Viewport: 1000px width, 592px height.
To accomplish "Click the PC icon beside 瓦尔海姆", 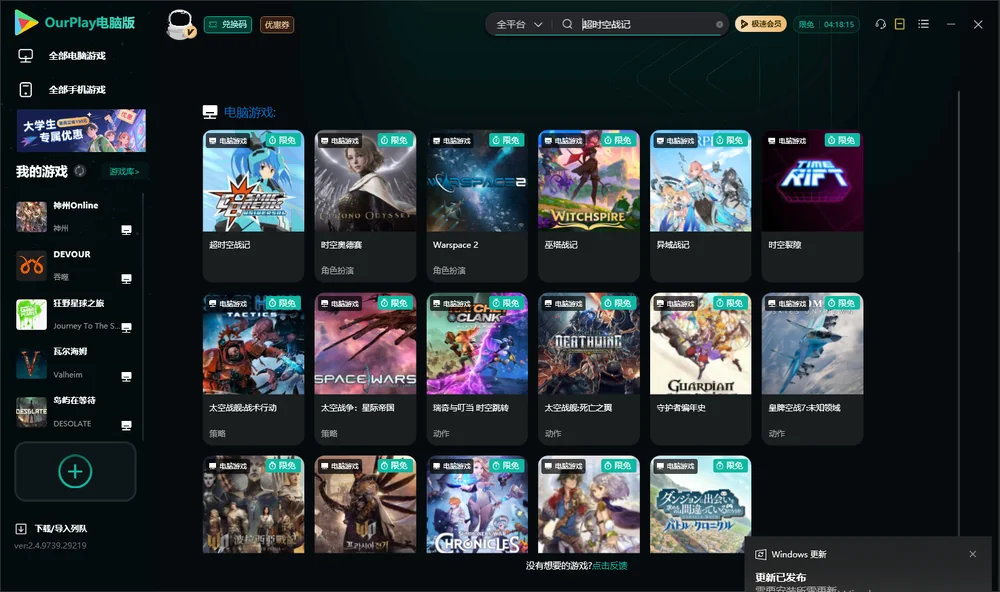I will (126, 376).
